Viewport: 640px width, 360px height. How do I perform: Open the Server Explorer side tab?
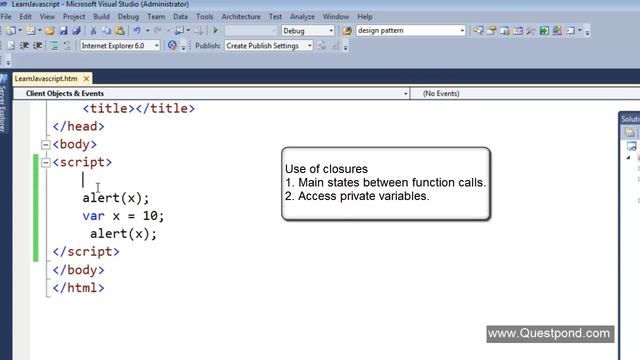point(3,104)
